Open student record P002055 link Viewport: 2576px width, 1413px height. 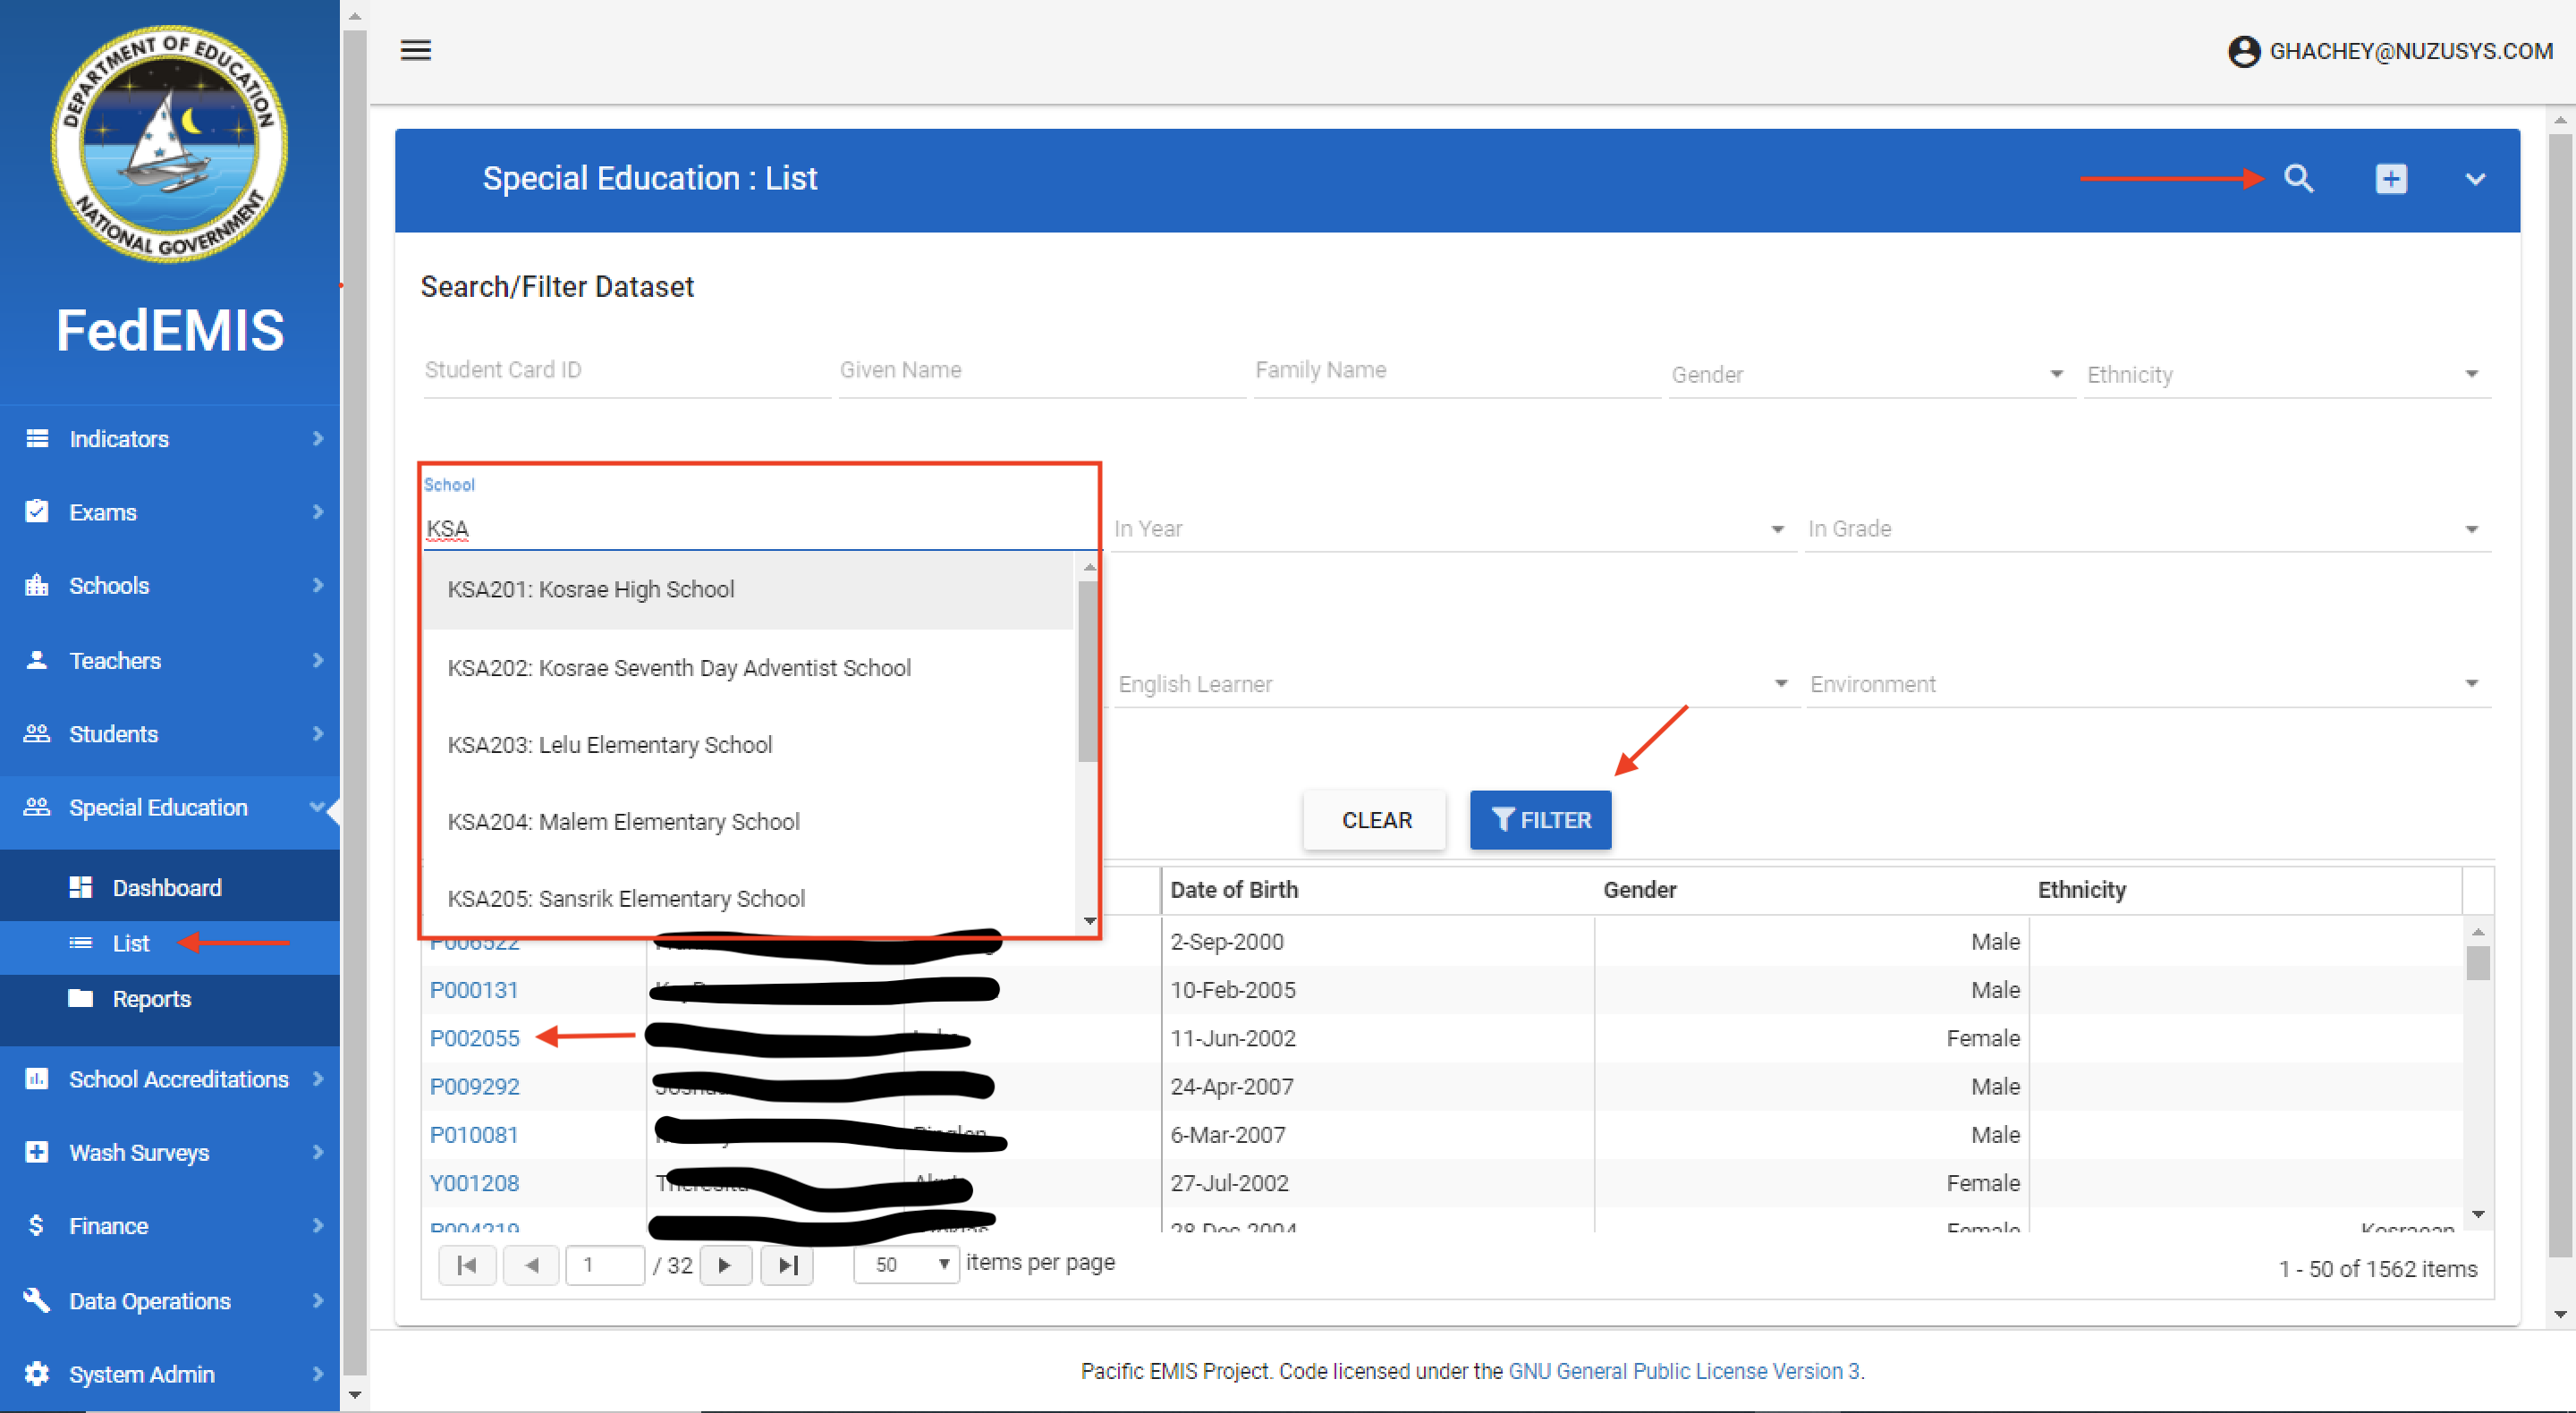click(x=474, y=1038)
